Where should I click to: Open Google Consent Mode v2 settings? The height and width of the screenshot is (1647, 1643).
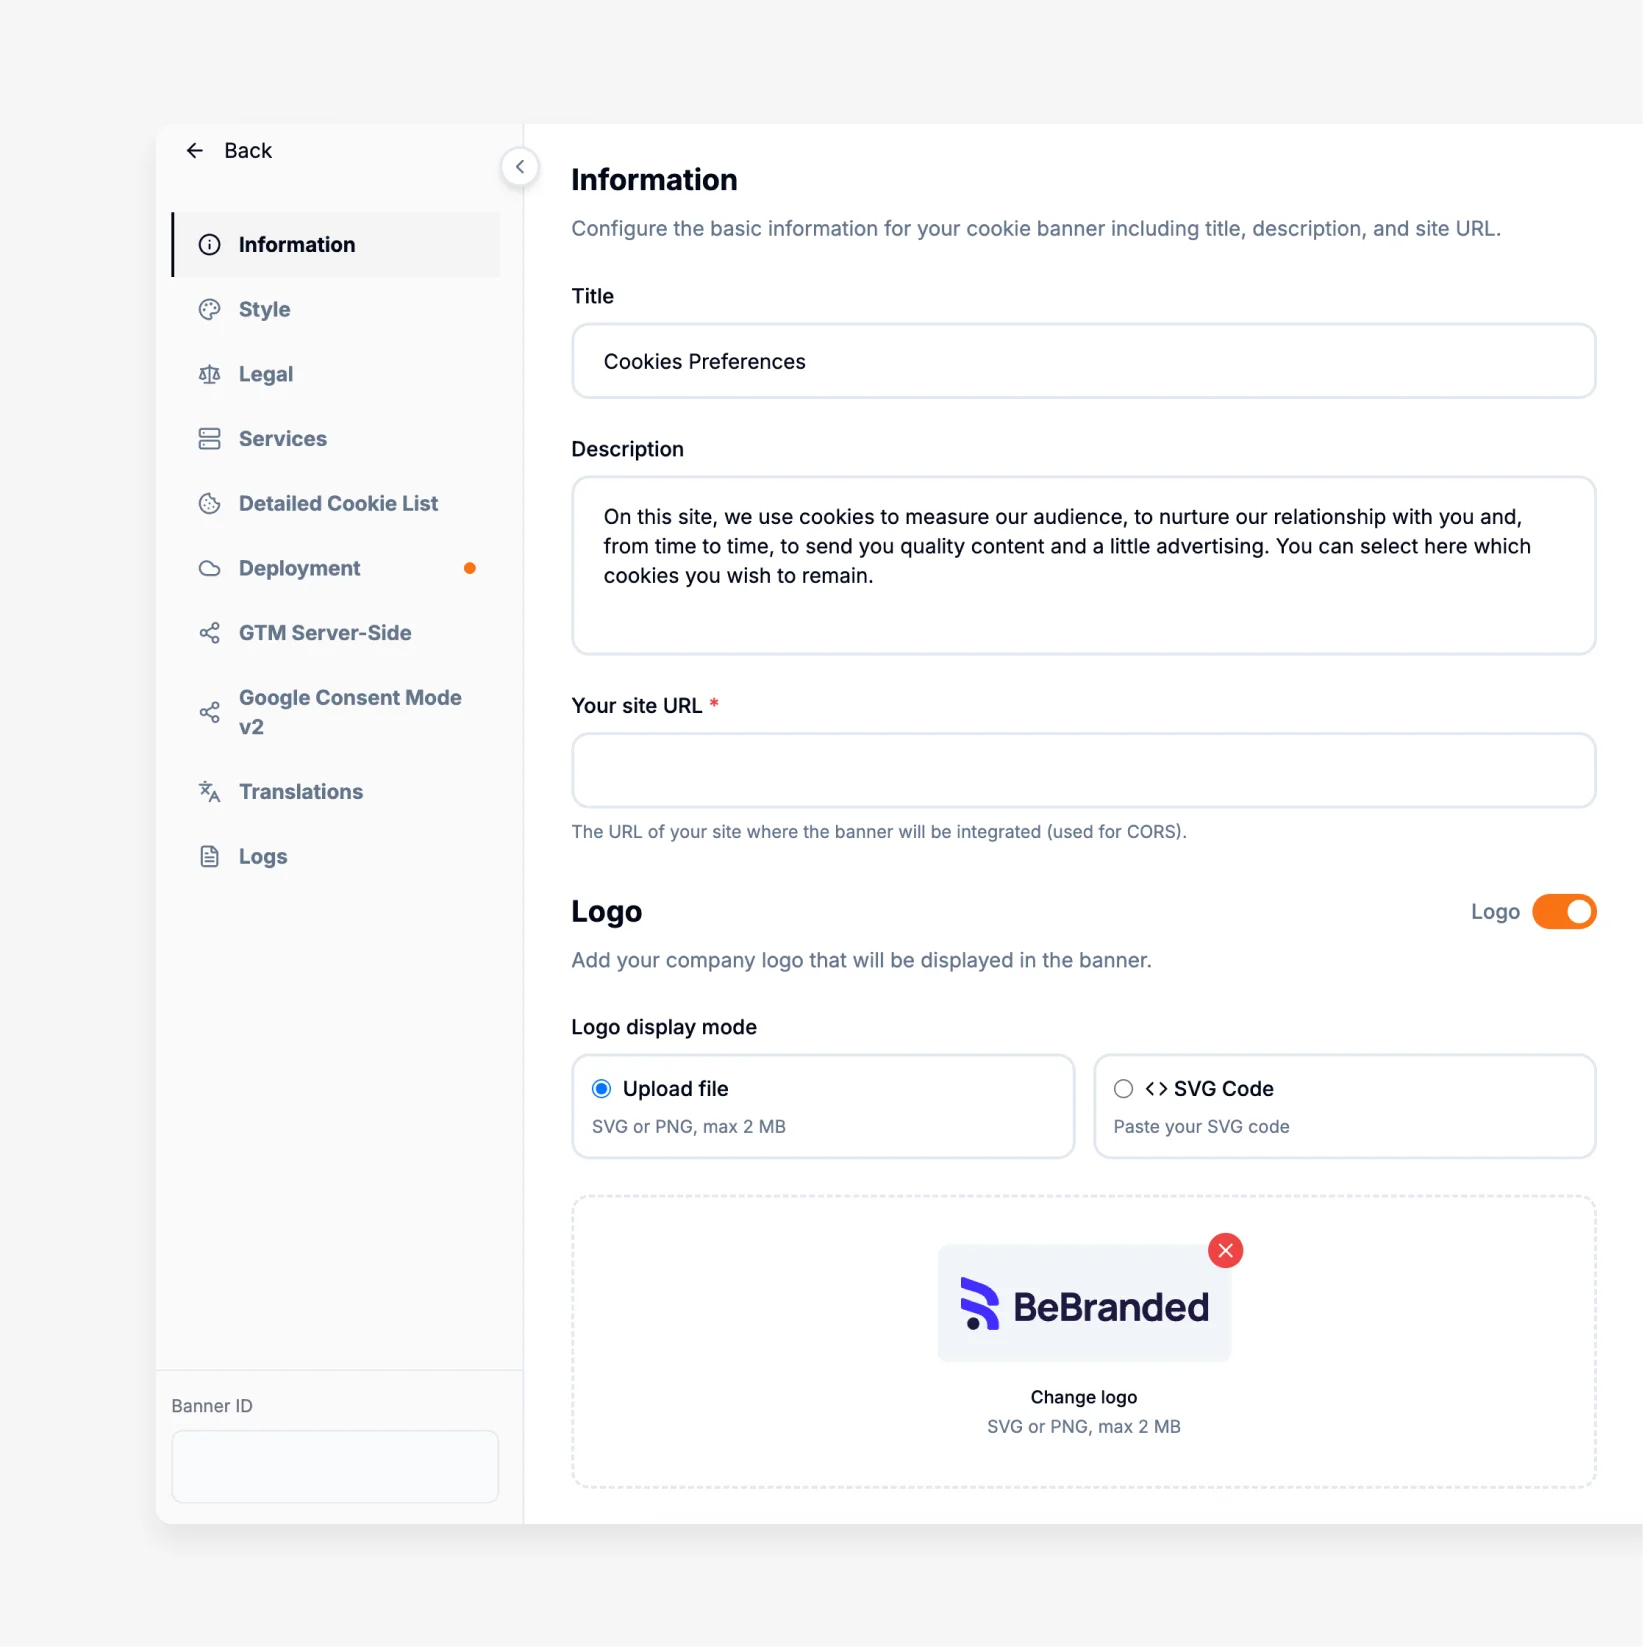[336, 712]
